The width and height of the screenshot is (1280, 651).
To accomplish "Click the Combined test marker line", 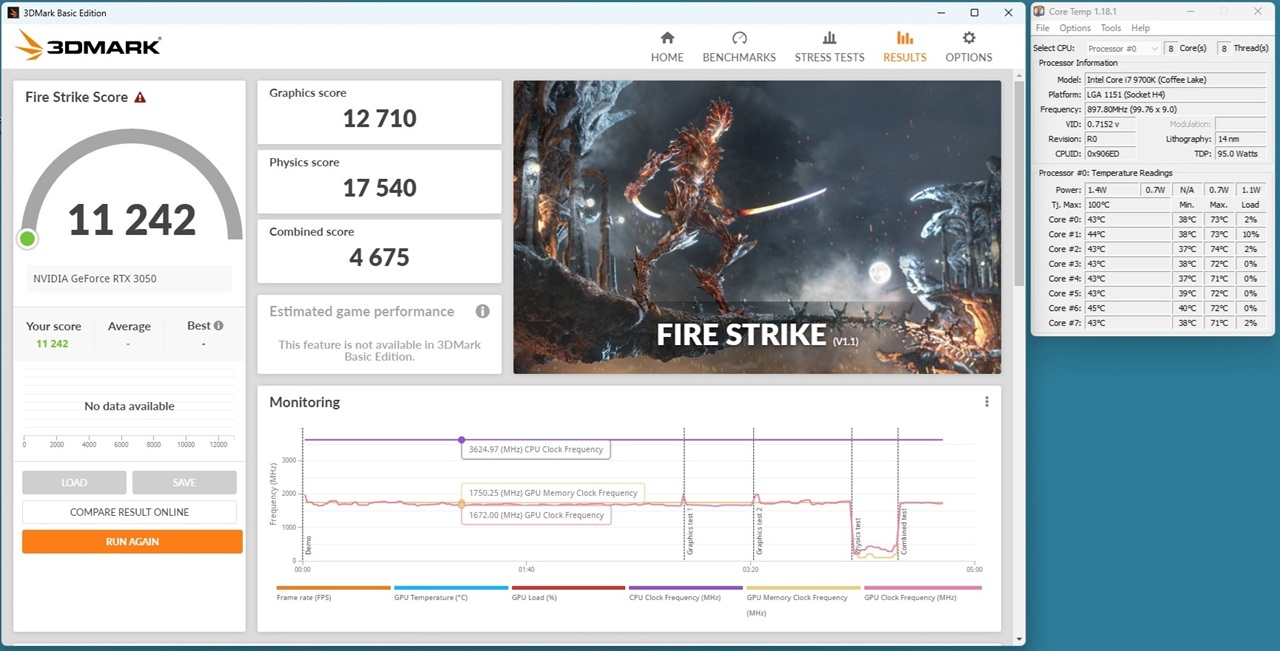I will coord(898,495).
